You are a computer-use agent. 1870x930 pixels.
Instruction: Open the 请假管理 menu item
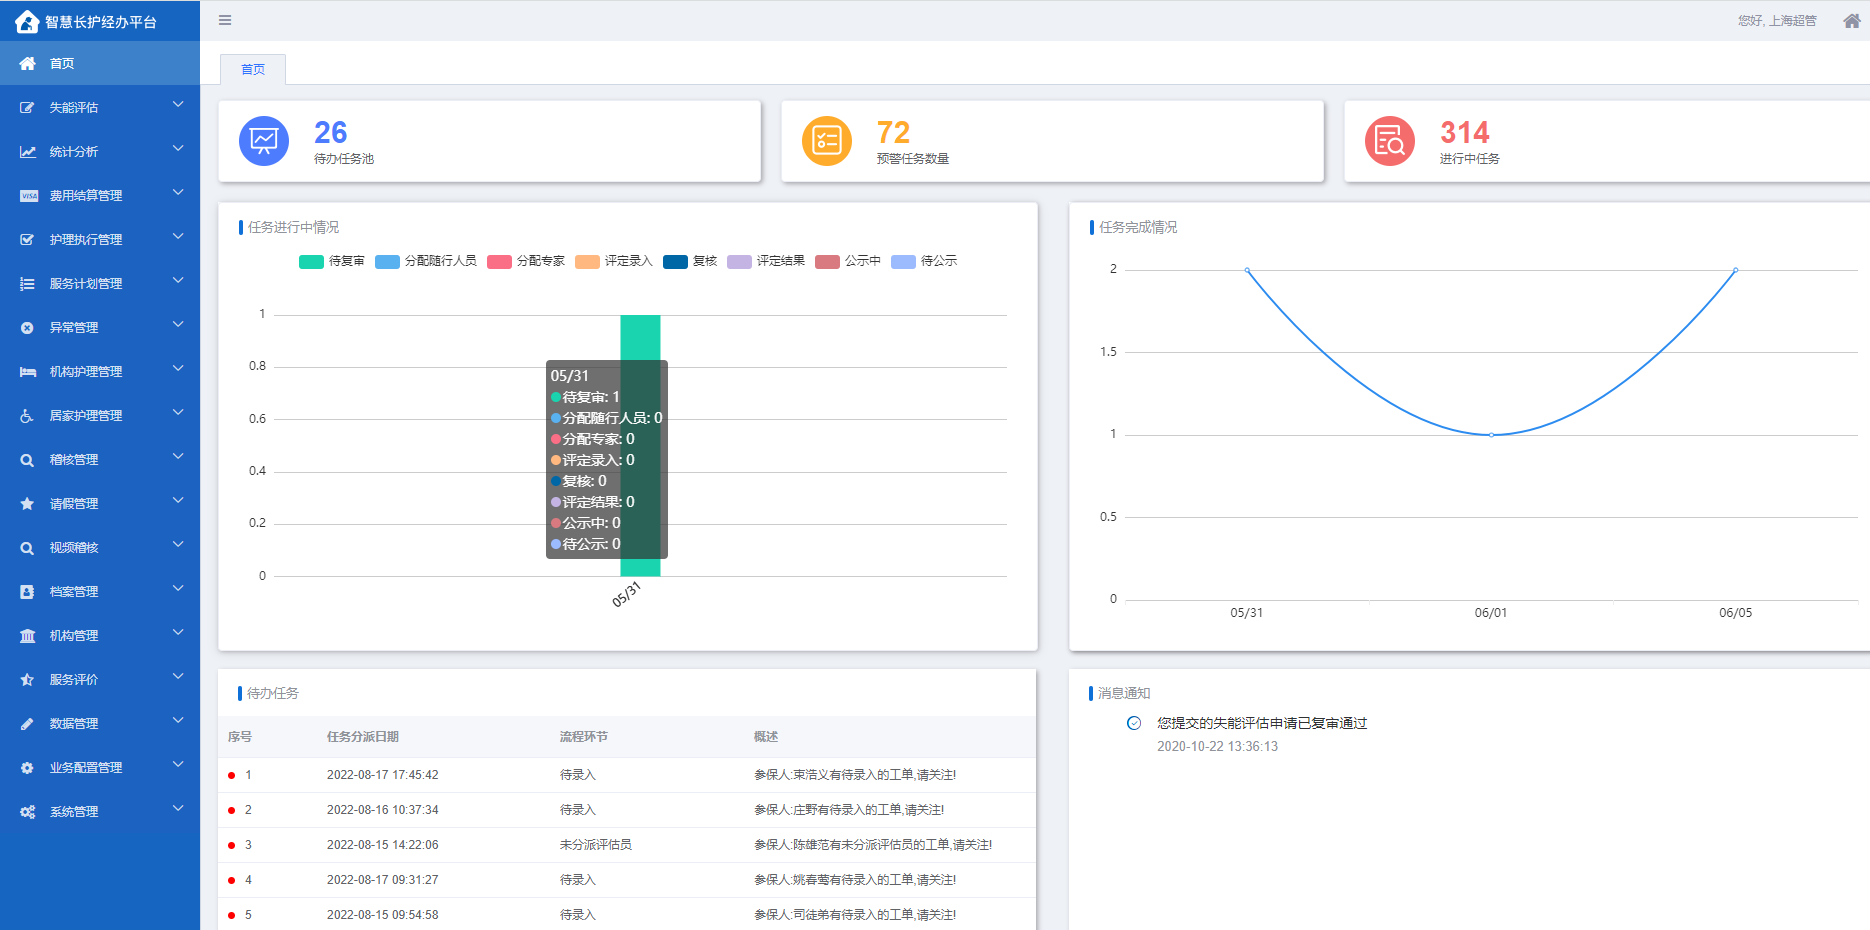(100, 503)
